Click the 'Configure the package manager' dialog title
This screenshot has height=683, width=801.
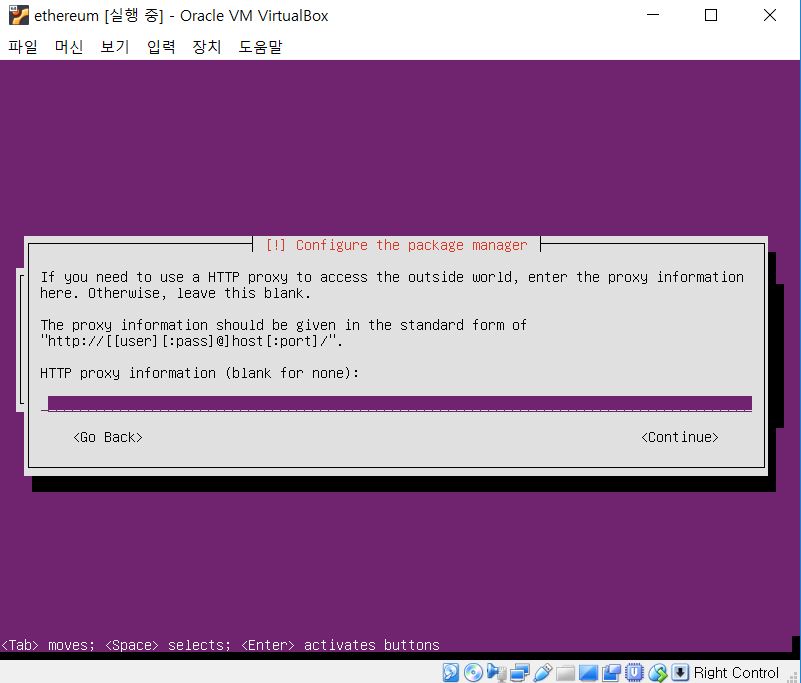(x=396, y=245)
